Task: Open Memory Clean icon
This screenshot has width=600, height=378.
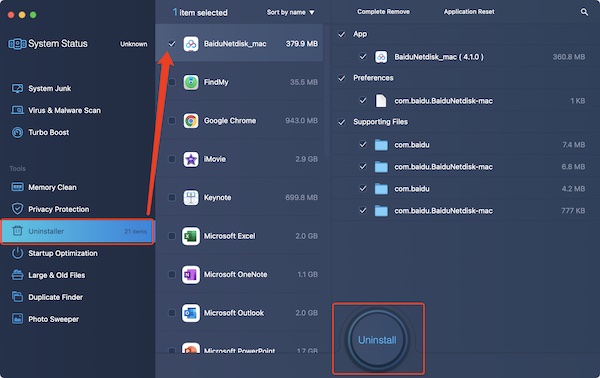Action: (17, 187)
